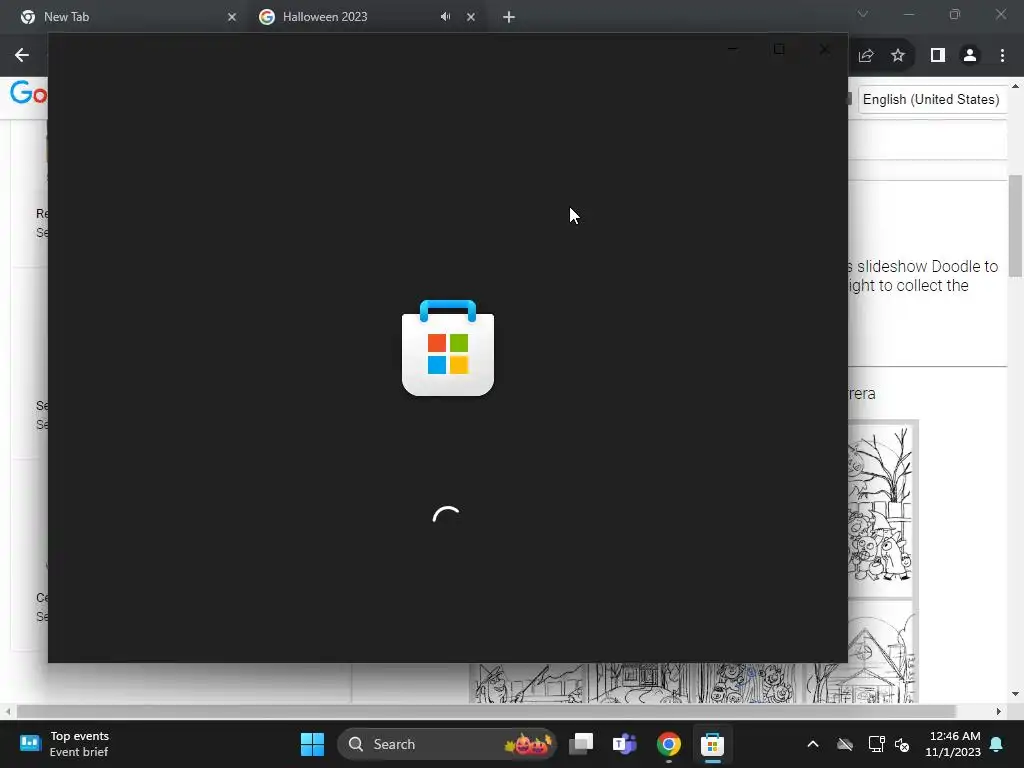Click the page scroll-left arrow

point(8,711)
